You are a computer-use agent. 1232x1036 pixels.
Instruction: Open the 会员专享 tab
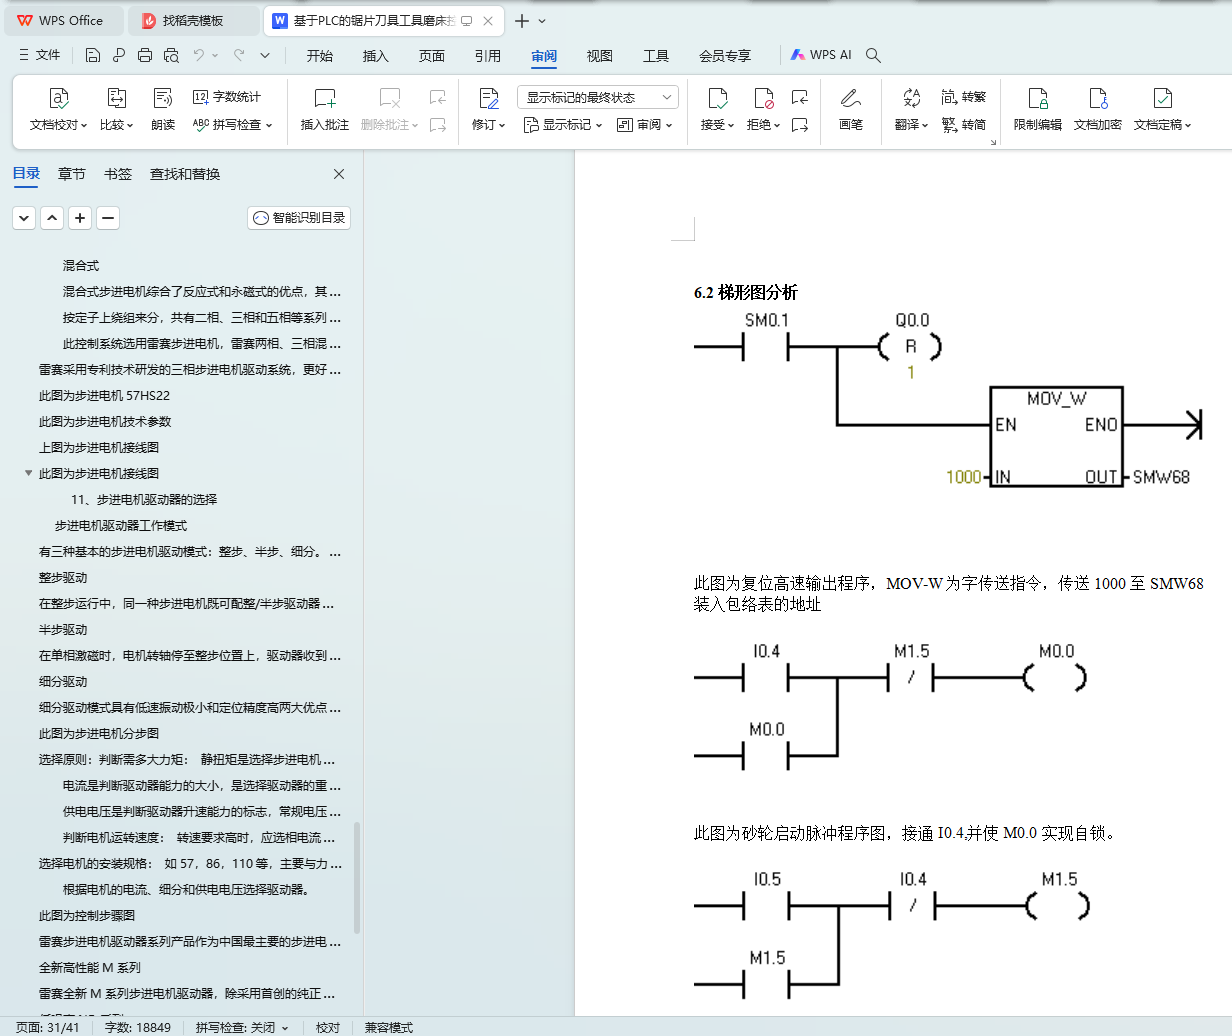(725, 56)
